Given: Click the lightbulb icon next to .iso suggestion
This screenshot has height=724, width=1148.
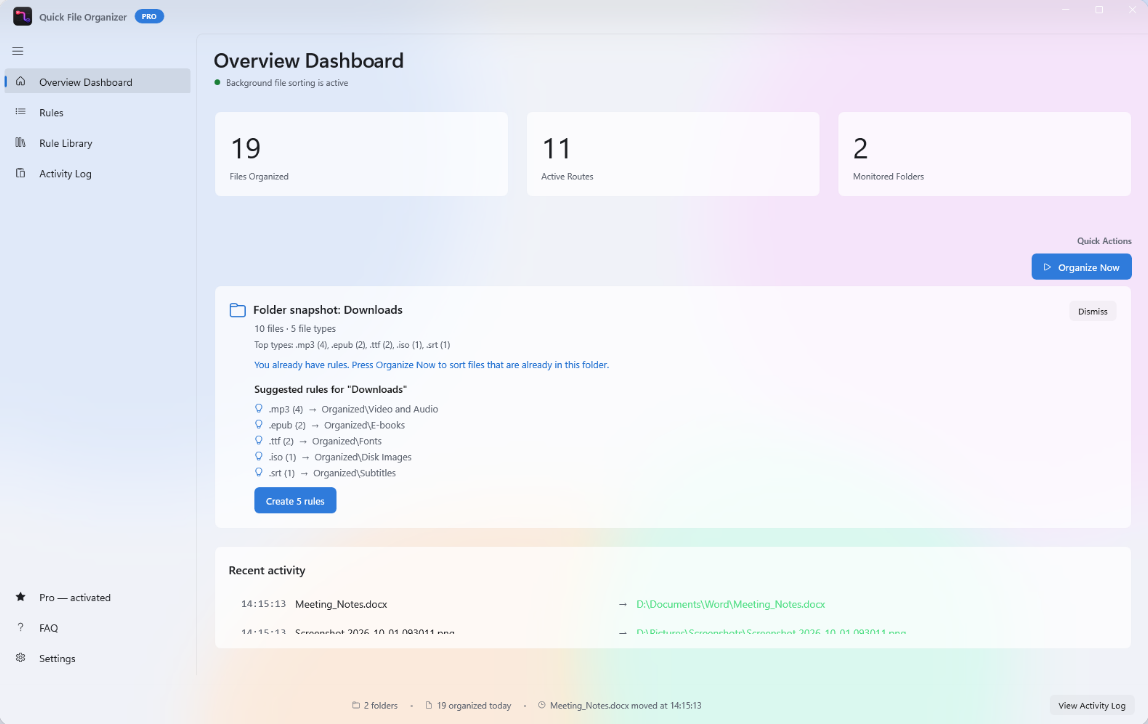Looking at the screenshot, I should (x=258, y=457).
